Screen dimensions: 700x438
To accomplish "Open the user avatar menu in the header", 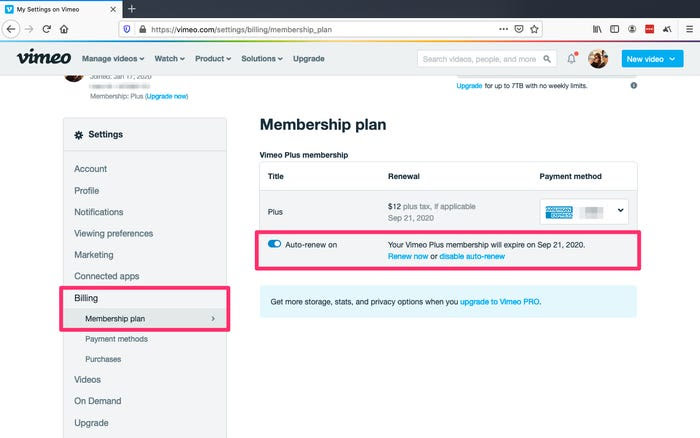I will tap(598, 58).
